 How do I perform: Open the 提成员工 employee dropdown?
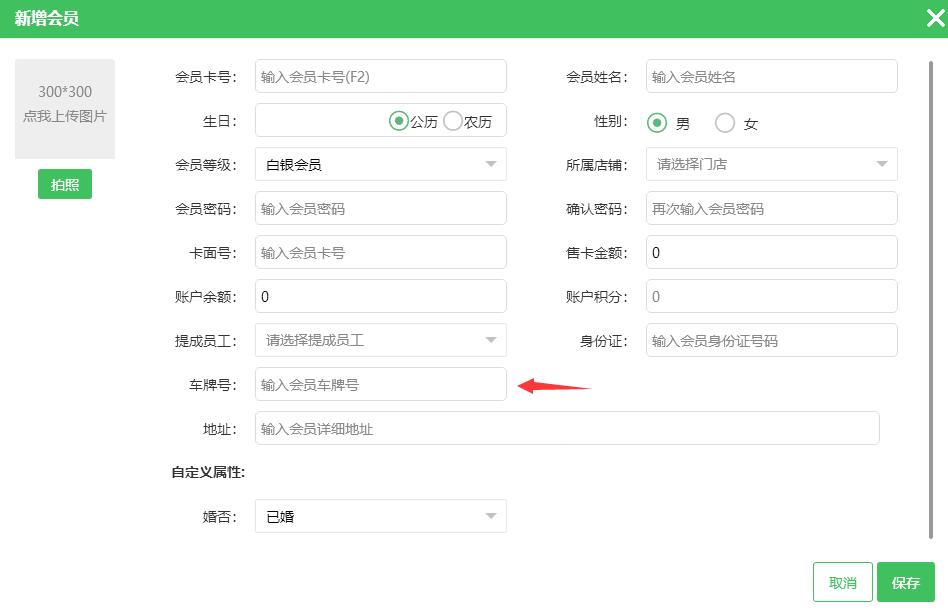[380, 340]
